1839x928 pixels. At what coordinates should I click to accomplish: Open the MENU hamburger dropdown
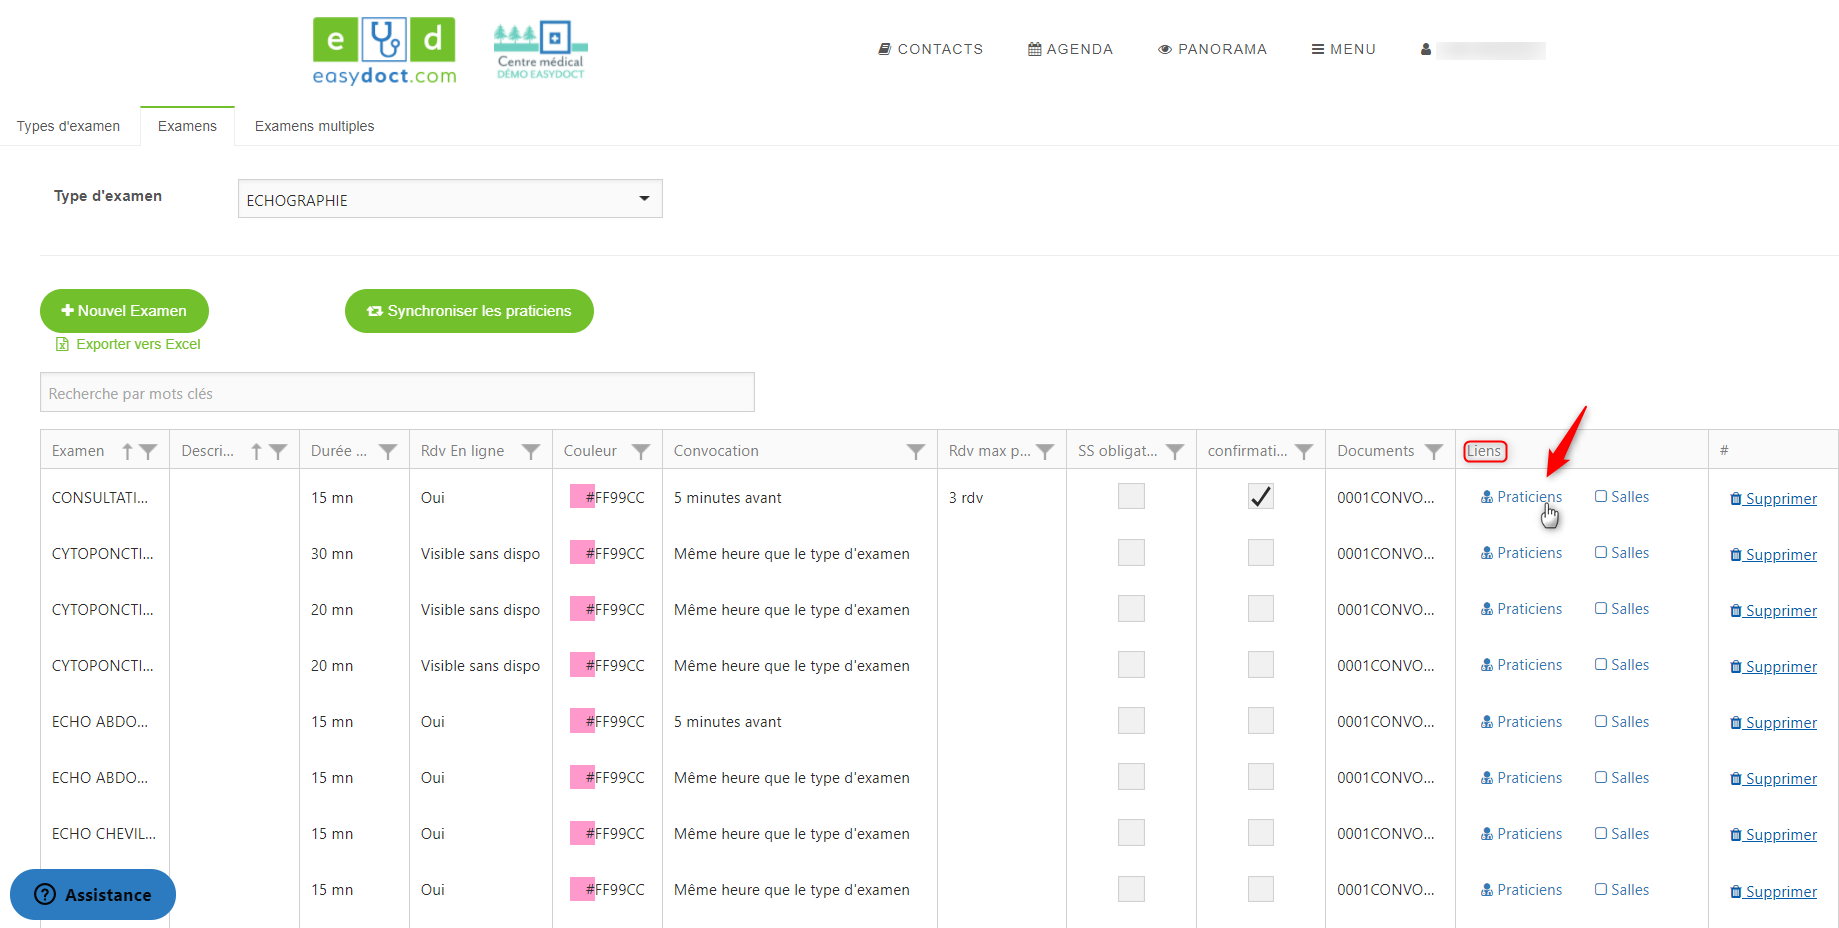click(x=1343, y=49)
